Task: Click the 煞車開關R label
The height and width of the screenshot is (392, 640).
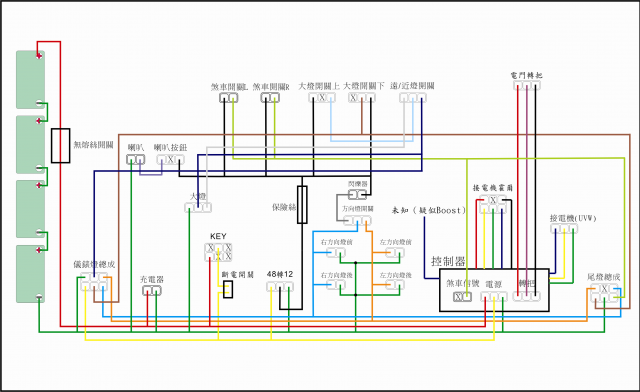Action: tap(271, 87)
